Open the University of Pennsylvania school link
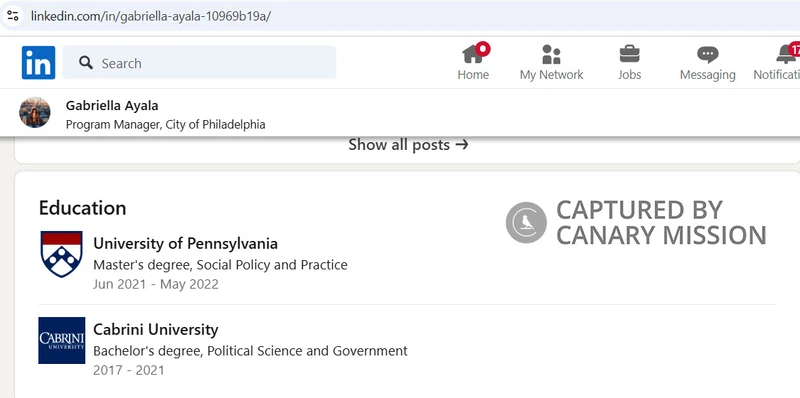The image size is (800, 398). click(185, 243)
